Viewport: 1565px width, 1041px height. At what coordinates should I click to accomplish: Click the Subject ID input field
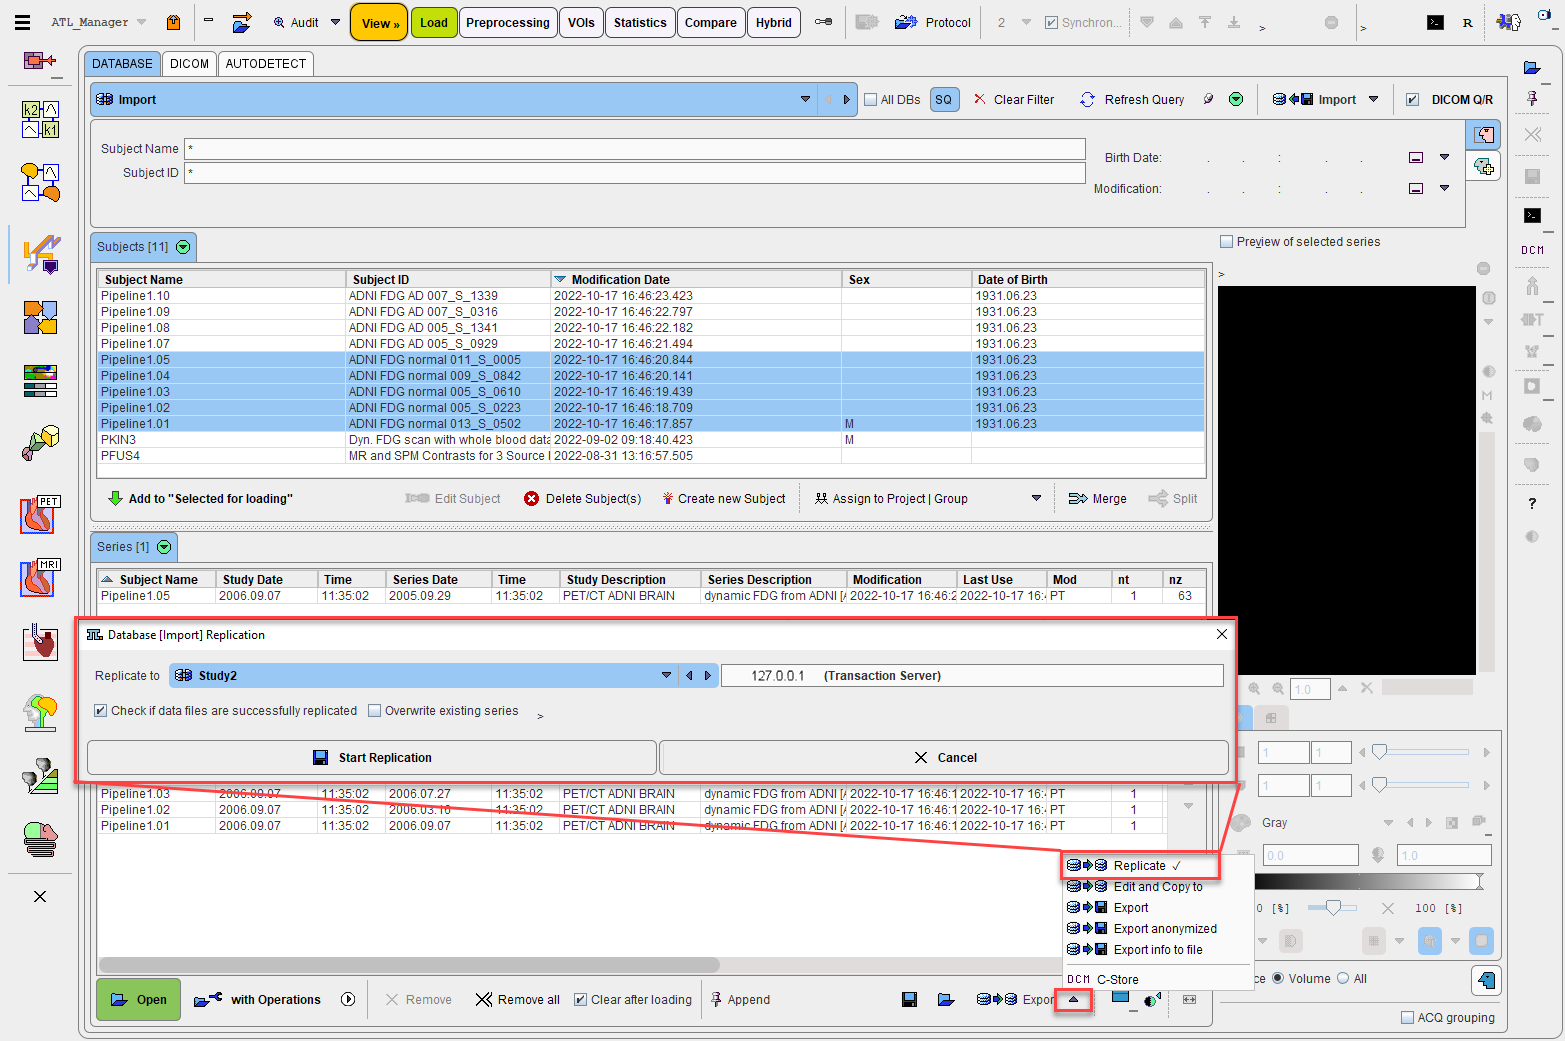(635, 172)
